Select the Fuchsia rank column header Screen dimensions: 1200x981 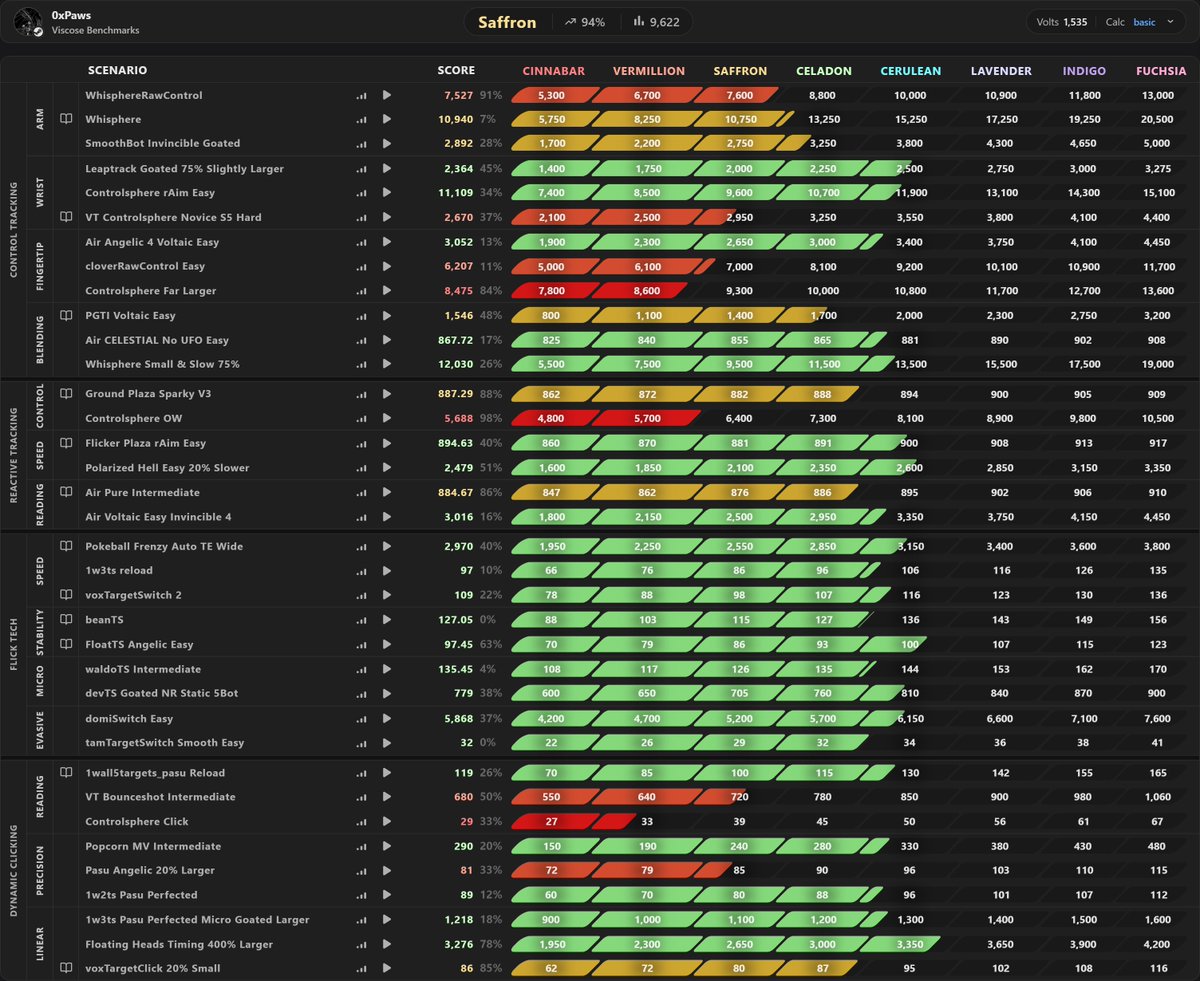click(1161, 71)
